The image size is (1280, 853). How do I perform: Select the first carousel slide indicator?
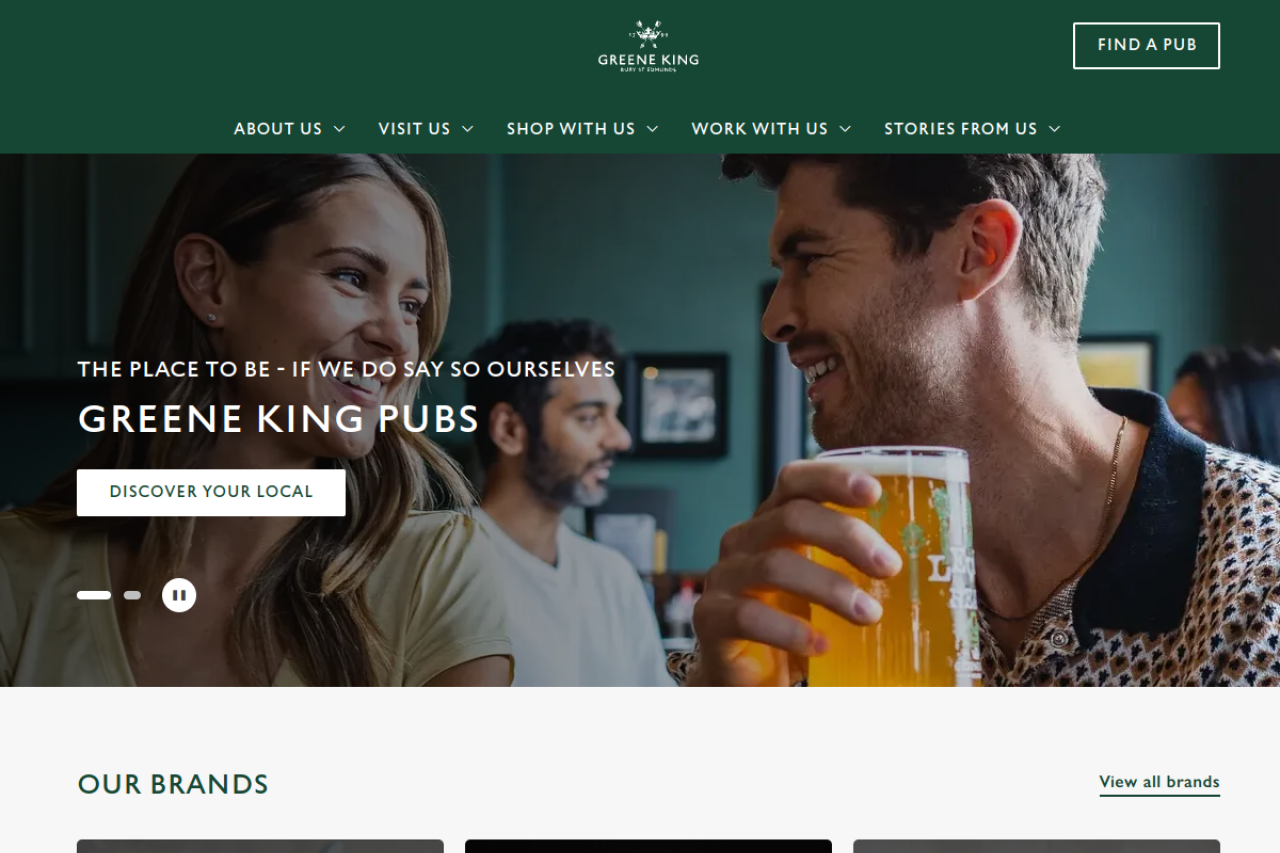coord(94,595)
